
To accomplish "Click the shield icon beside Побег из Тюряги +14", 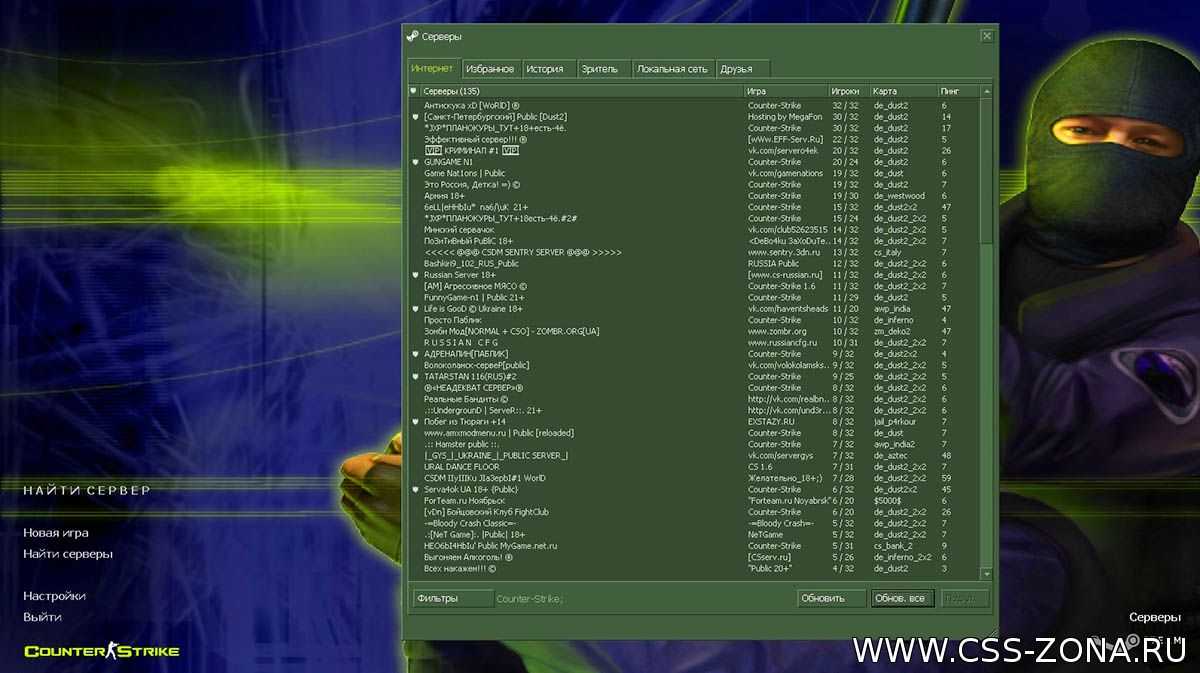I will (414, 422).
